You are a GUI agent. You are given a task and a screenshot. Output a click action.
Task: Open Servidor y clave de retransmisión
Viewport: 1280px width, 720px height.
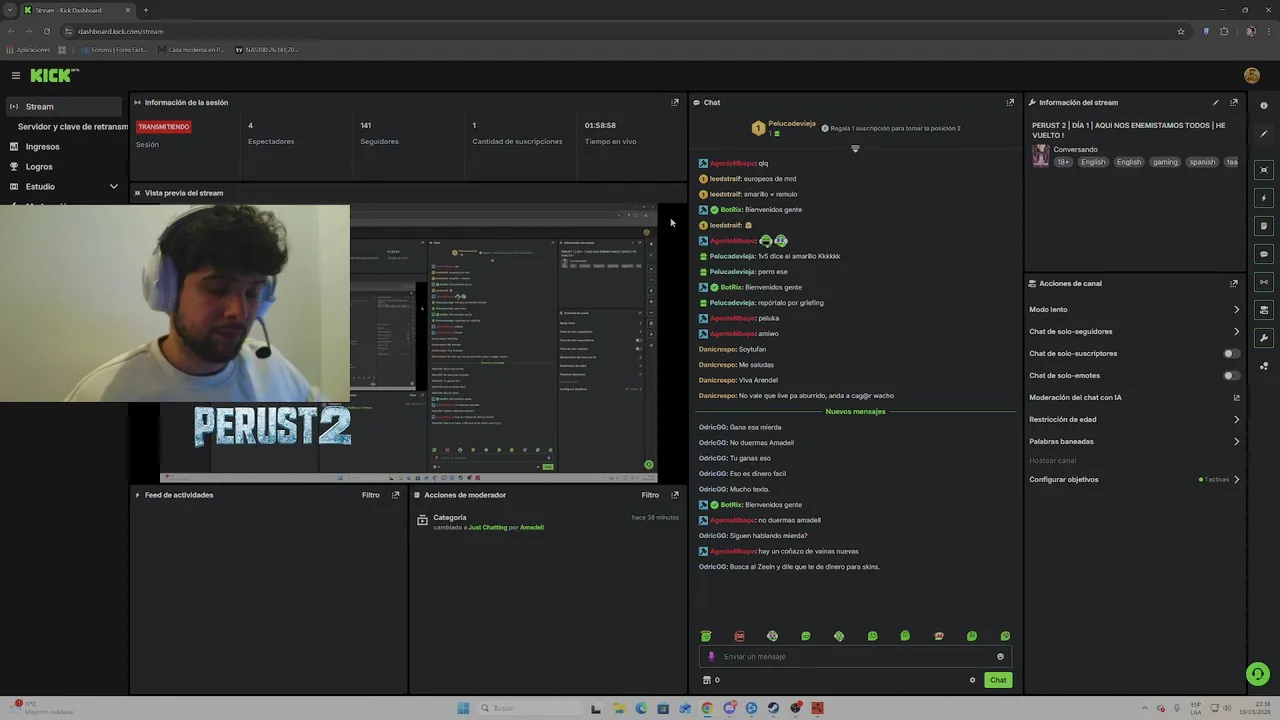(x=72, y=127)
